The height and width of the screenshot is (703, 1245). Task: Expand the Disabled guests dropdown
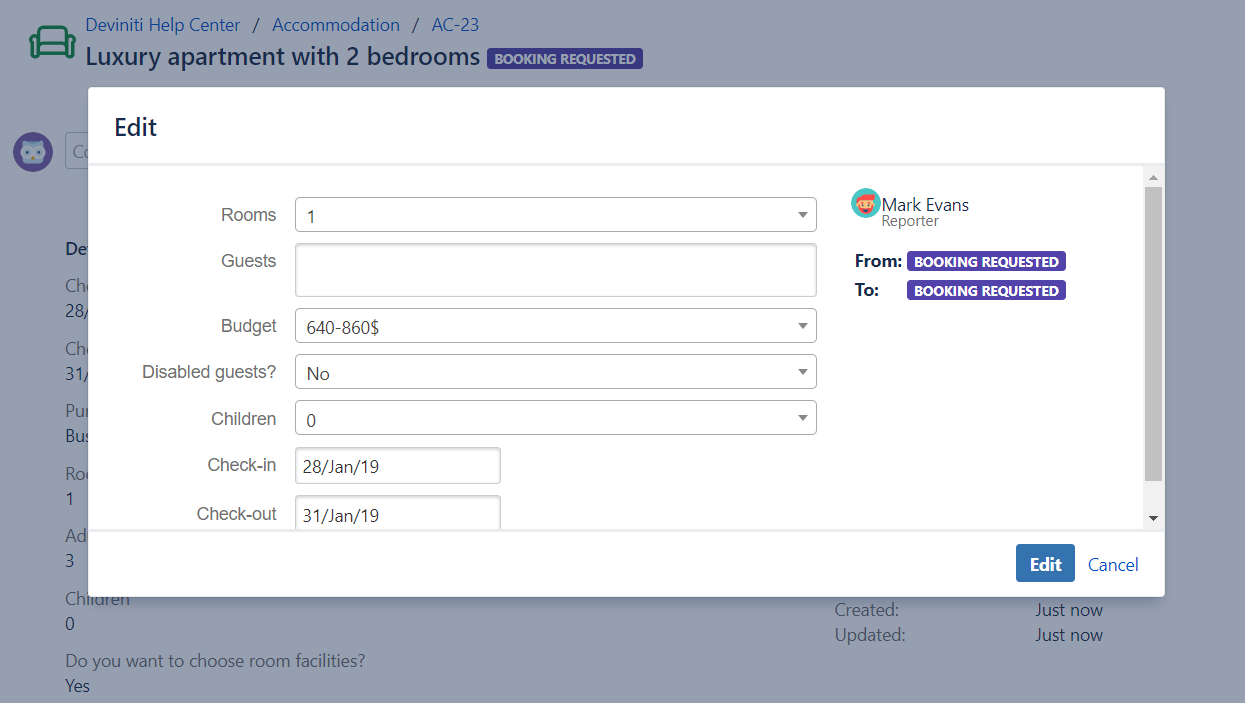pyautogui.click(x=556, y=372)
